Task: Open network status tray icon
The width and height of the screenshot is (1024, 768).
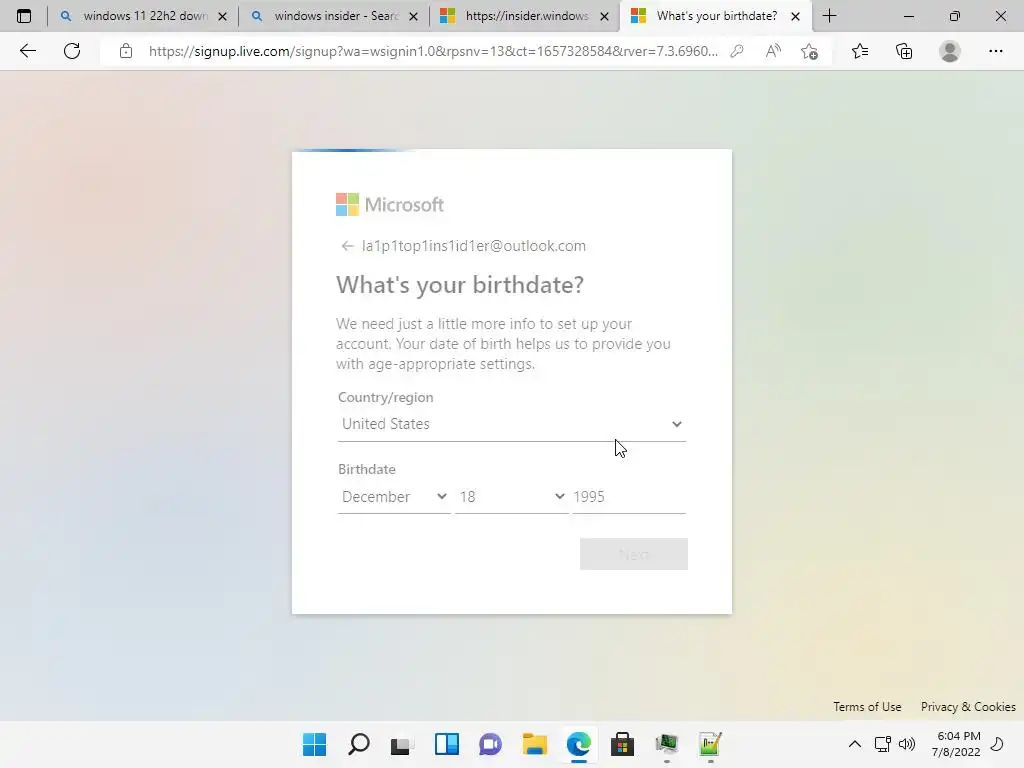Action: (x=882, y=744)
